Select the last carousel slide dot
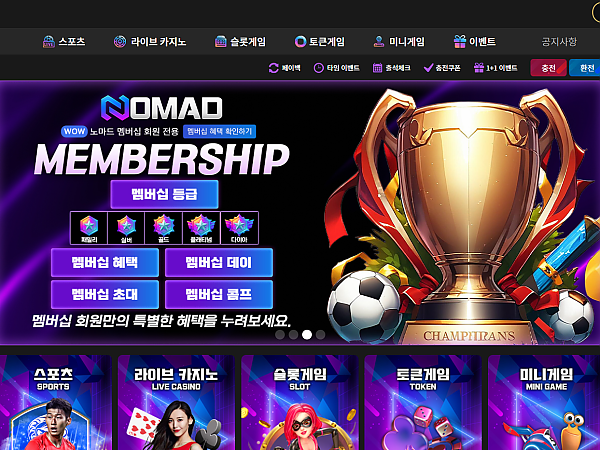This screenshot has height=450, width=600. pyautogui.click(x=321, y=334)
